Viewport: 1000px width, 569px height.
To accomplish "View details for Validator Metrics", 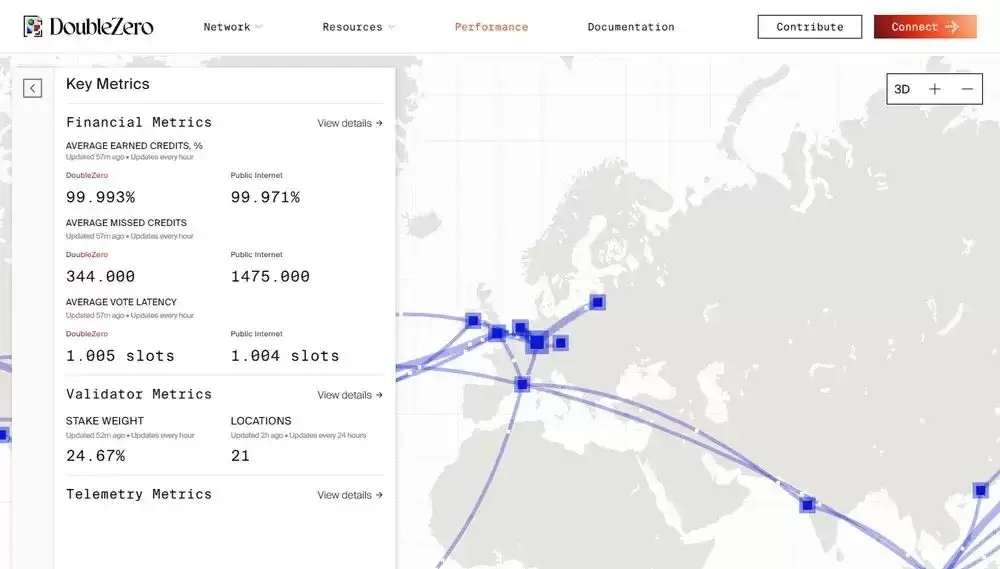I will 349,395.
